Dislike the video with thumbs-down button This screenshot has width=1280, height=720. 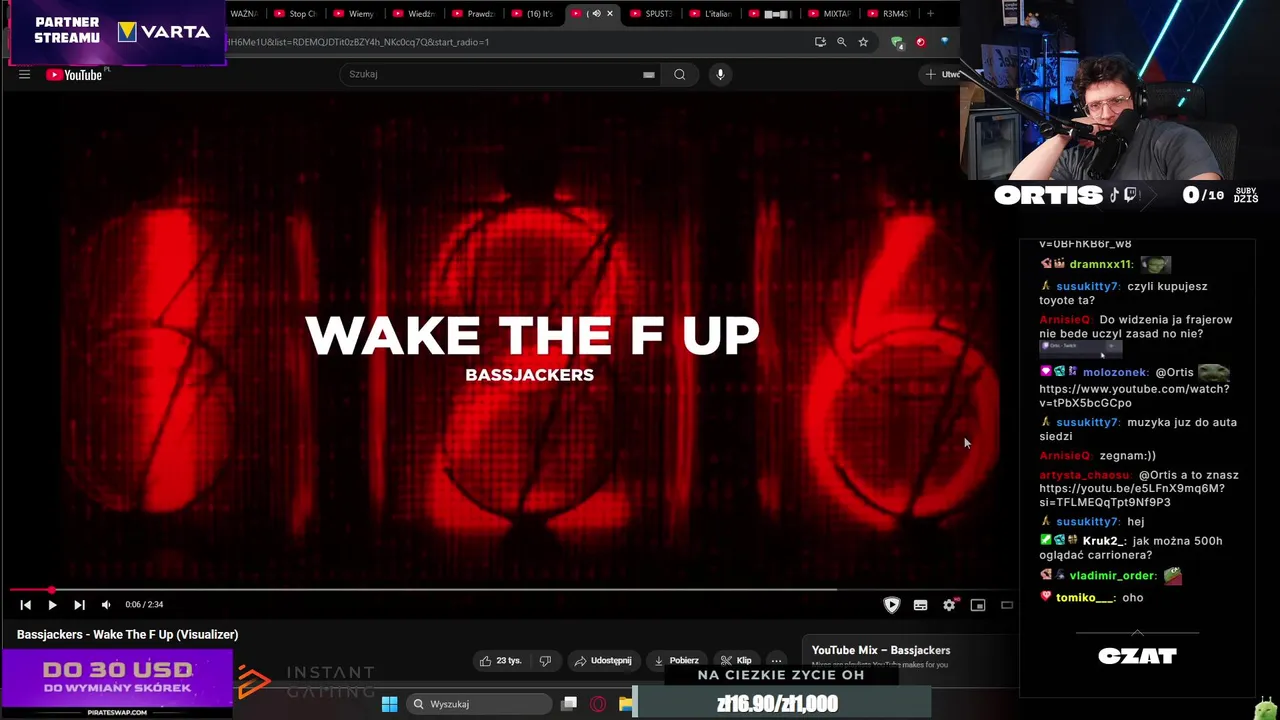(x=545, y=660)
